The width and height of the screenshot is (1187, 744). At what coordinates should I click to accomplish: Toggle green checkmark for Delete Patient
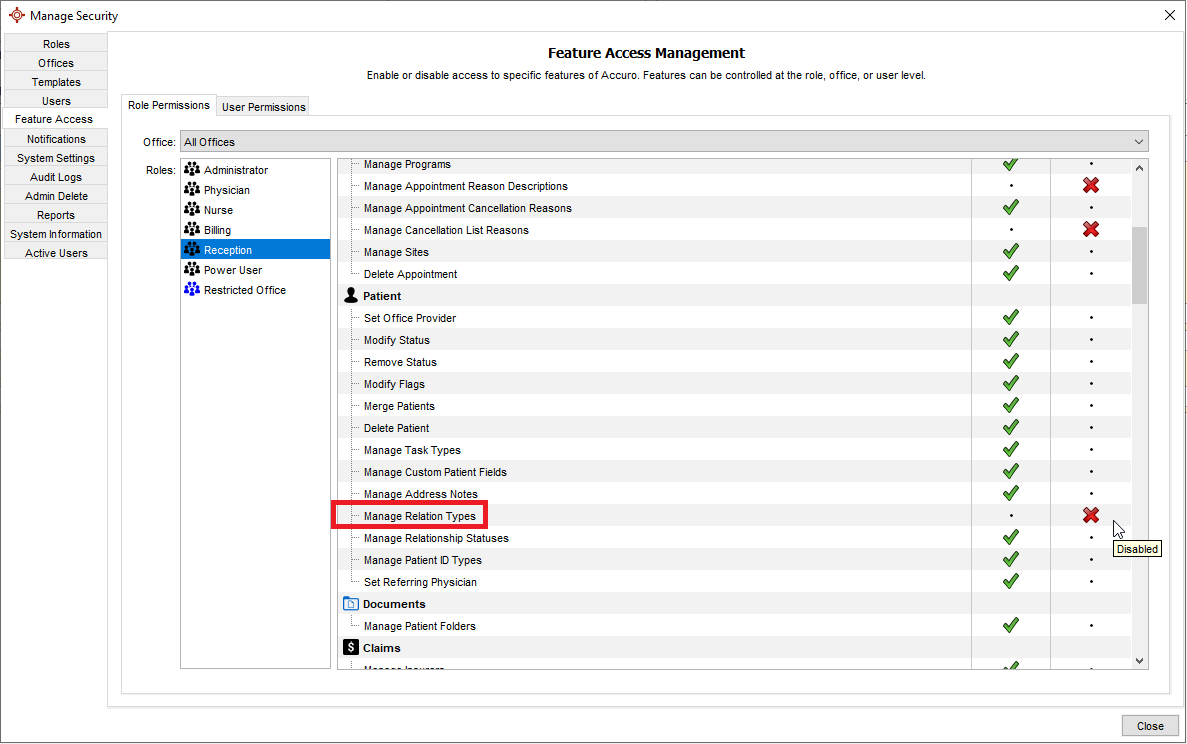[x=1011, y=428]
